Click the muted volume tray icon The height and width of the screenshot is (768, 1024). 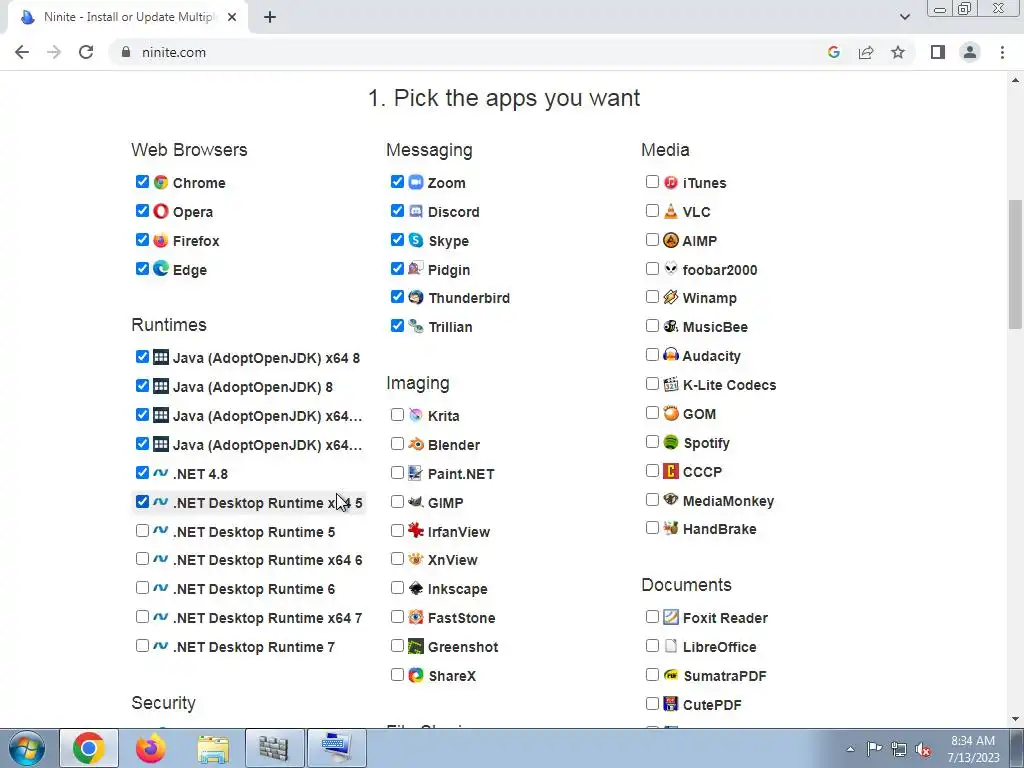923,749
